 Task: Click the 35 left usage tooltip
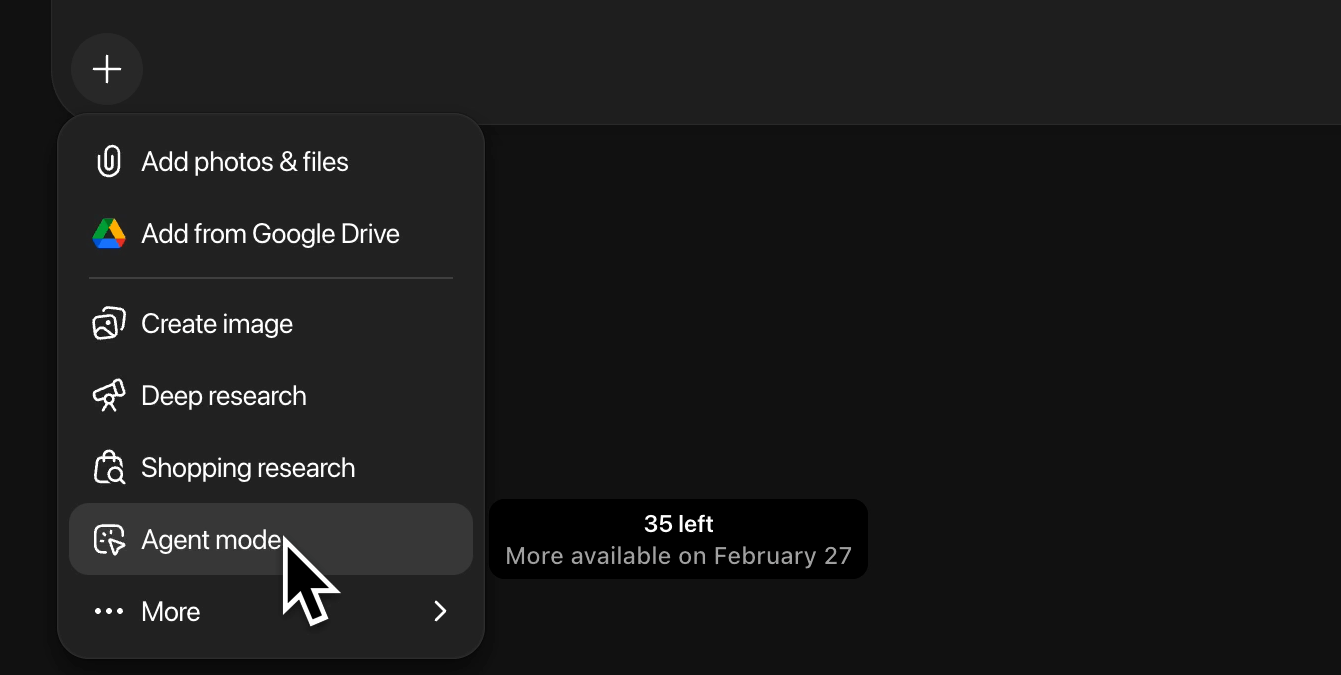pyautogui.click(x=678, y=539)
